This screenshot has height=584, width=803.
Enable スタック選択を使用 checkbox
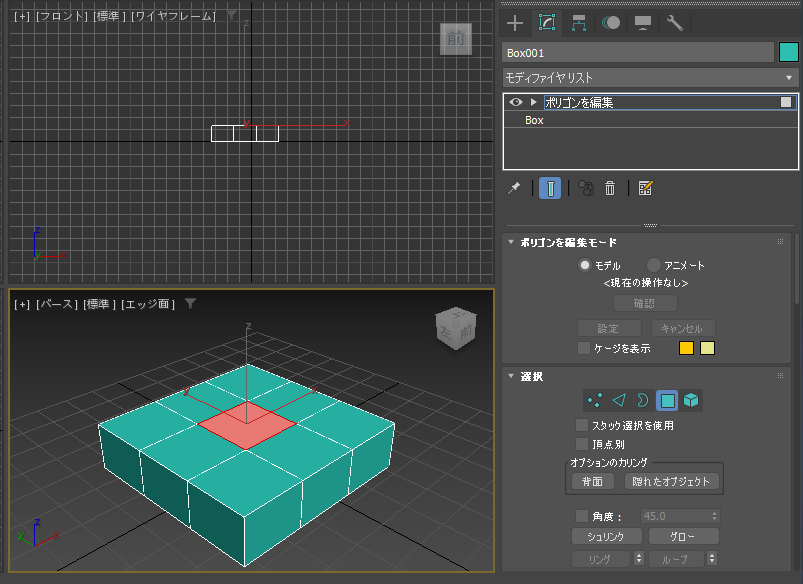tap(582, 425)
